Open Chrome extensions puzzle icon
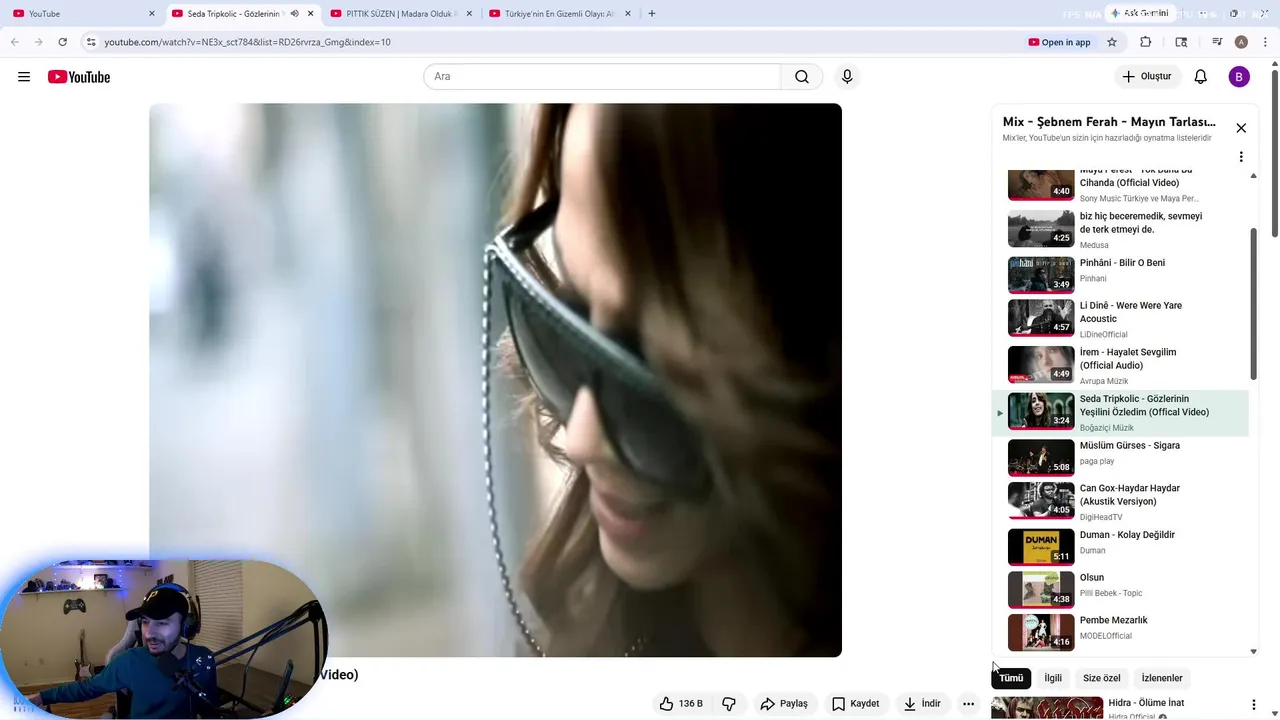Viewport: 1280px width, 720px height. tap(1146, 42)
